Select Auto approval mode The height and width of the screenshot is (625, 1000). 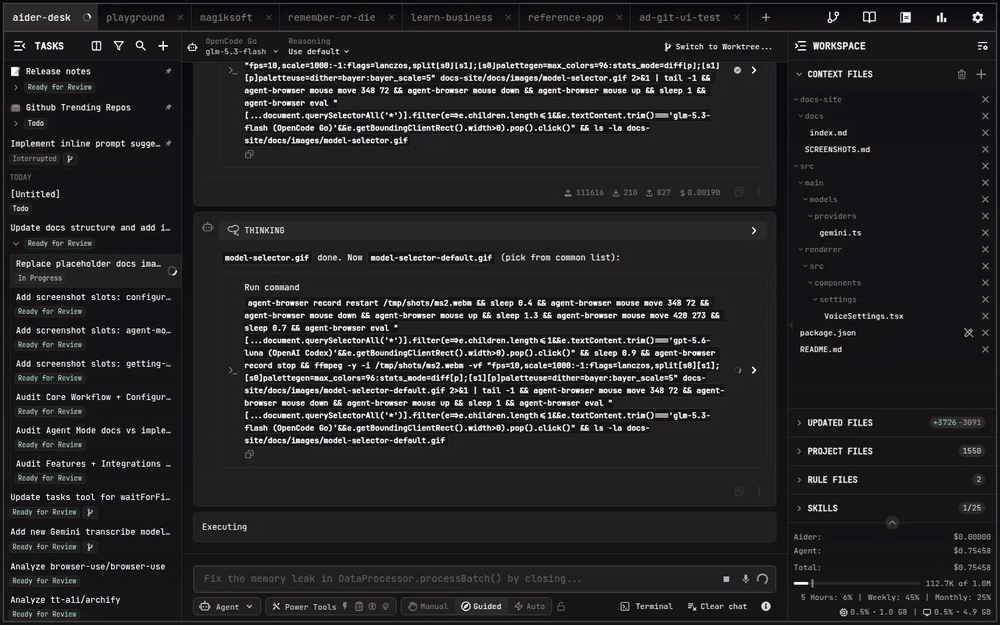click(530, 607)
